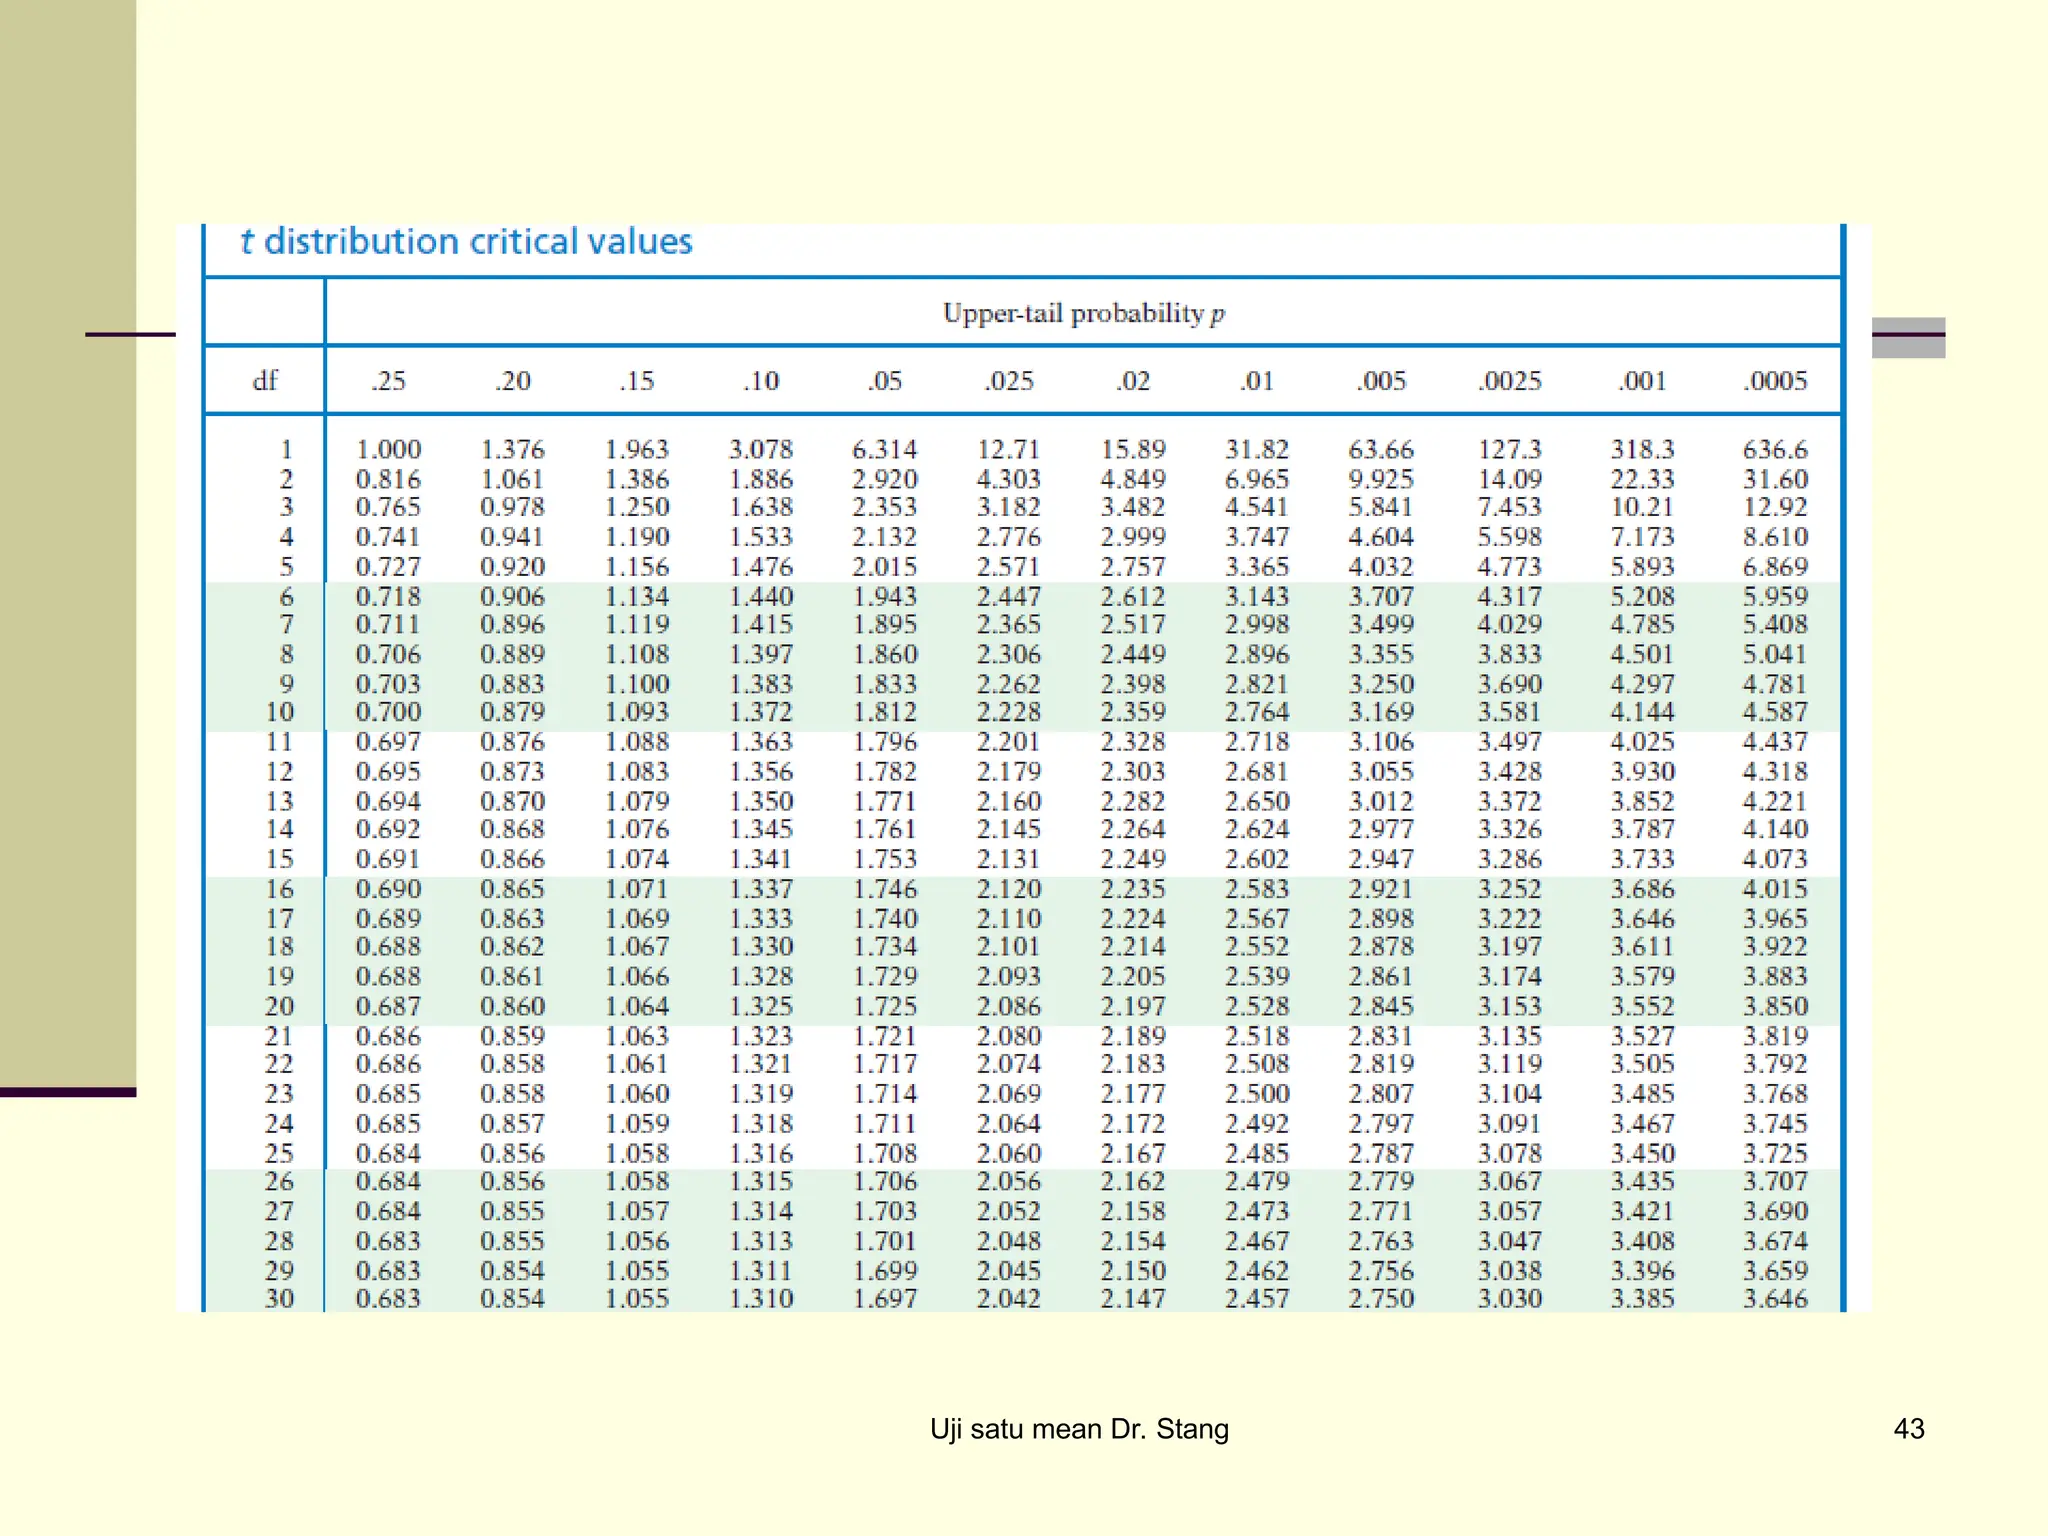Click the .25 probability column header
The image size is (2048, 1536).
[x=388, y=381]
